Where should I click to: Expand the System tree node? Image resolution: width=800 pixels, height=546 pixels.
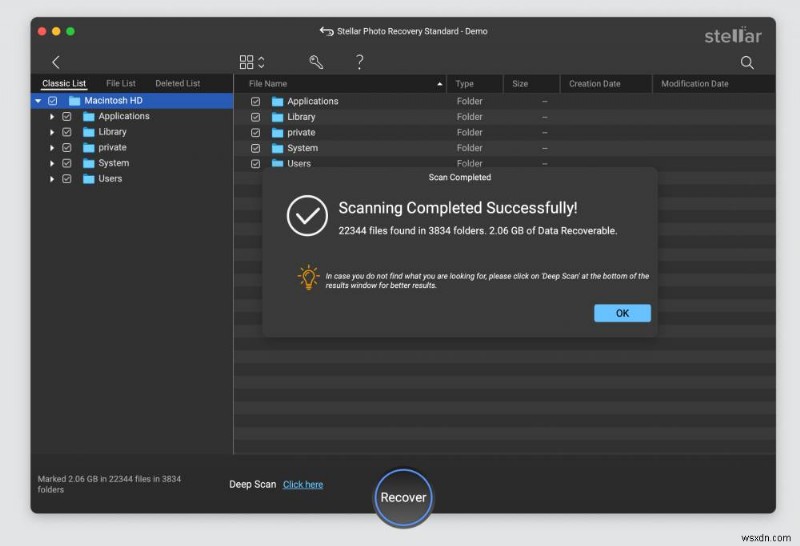point(52,163)
